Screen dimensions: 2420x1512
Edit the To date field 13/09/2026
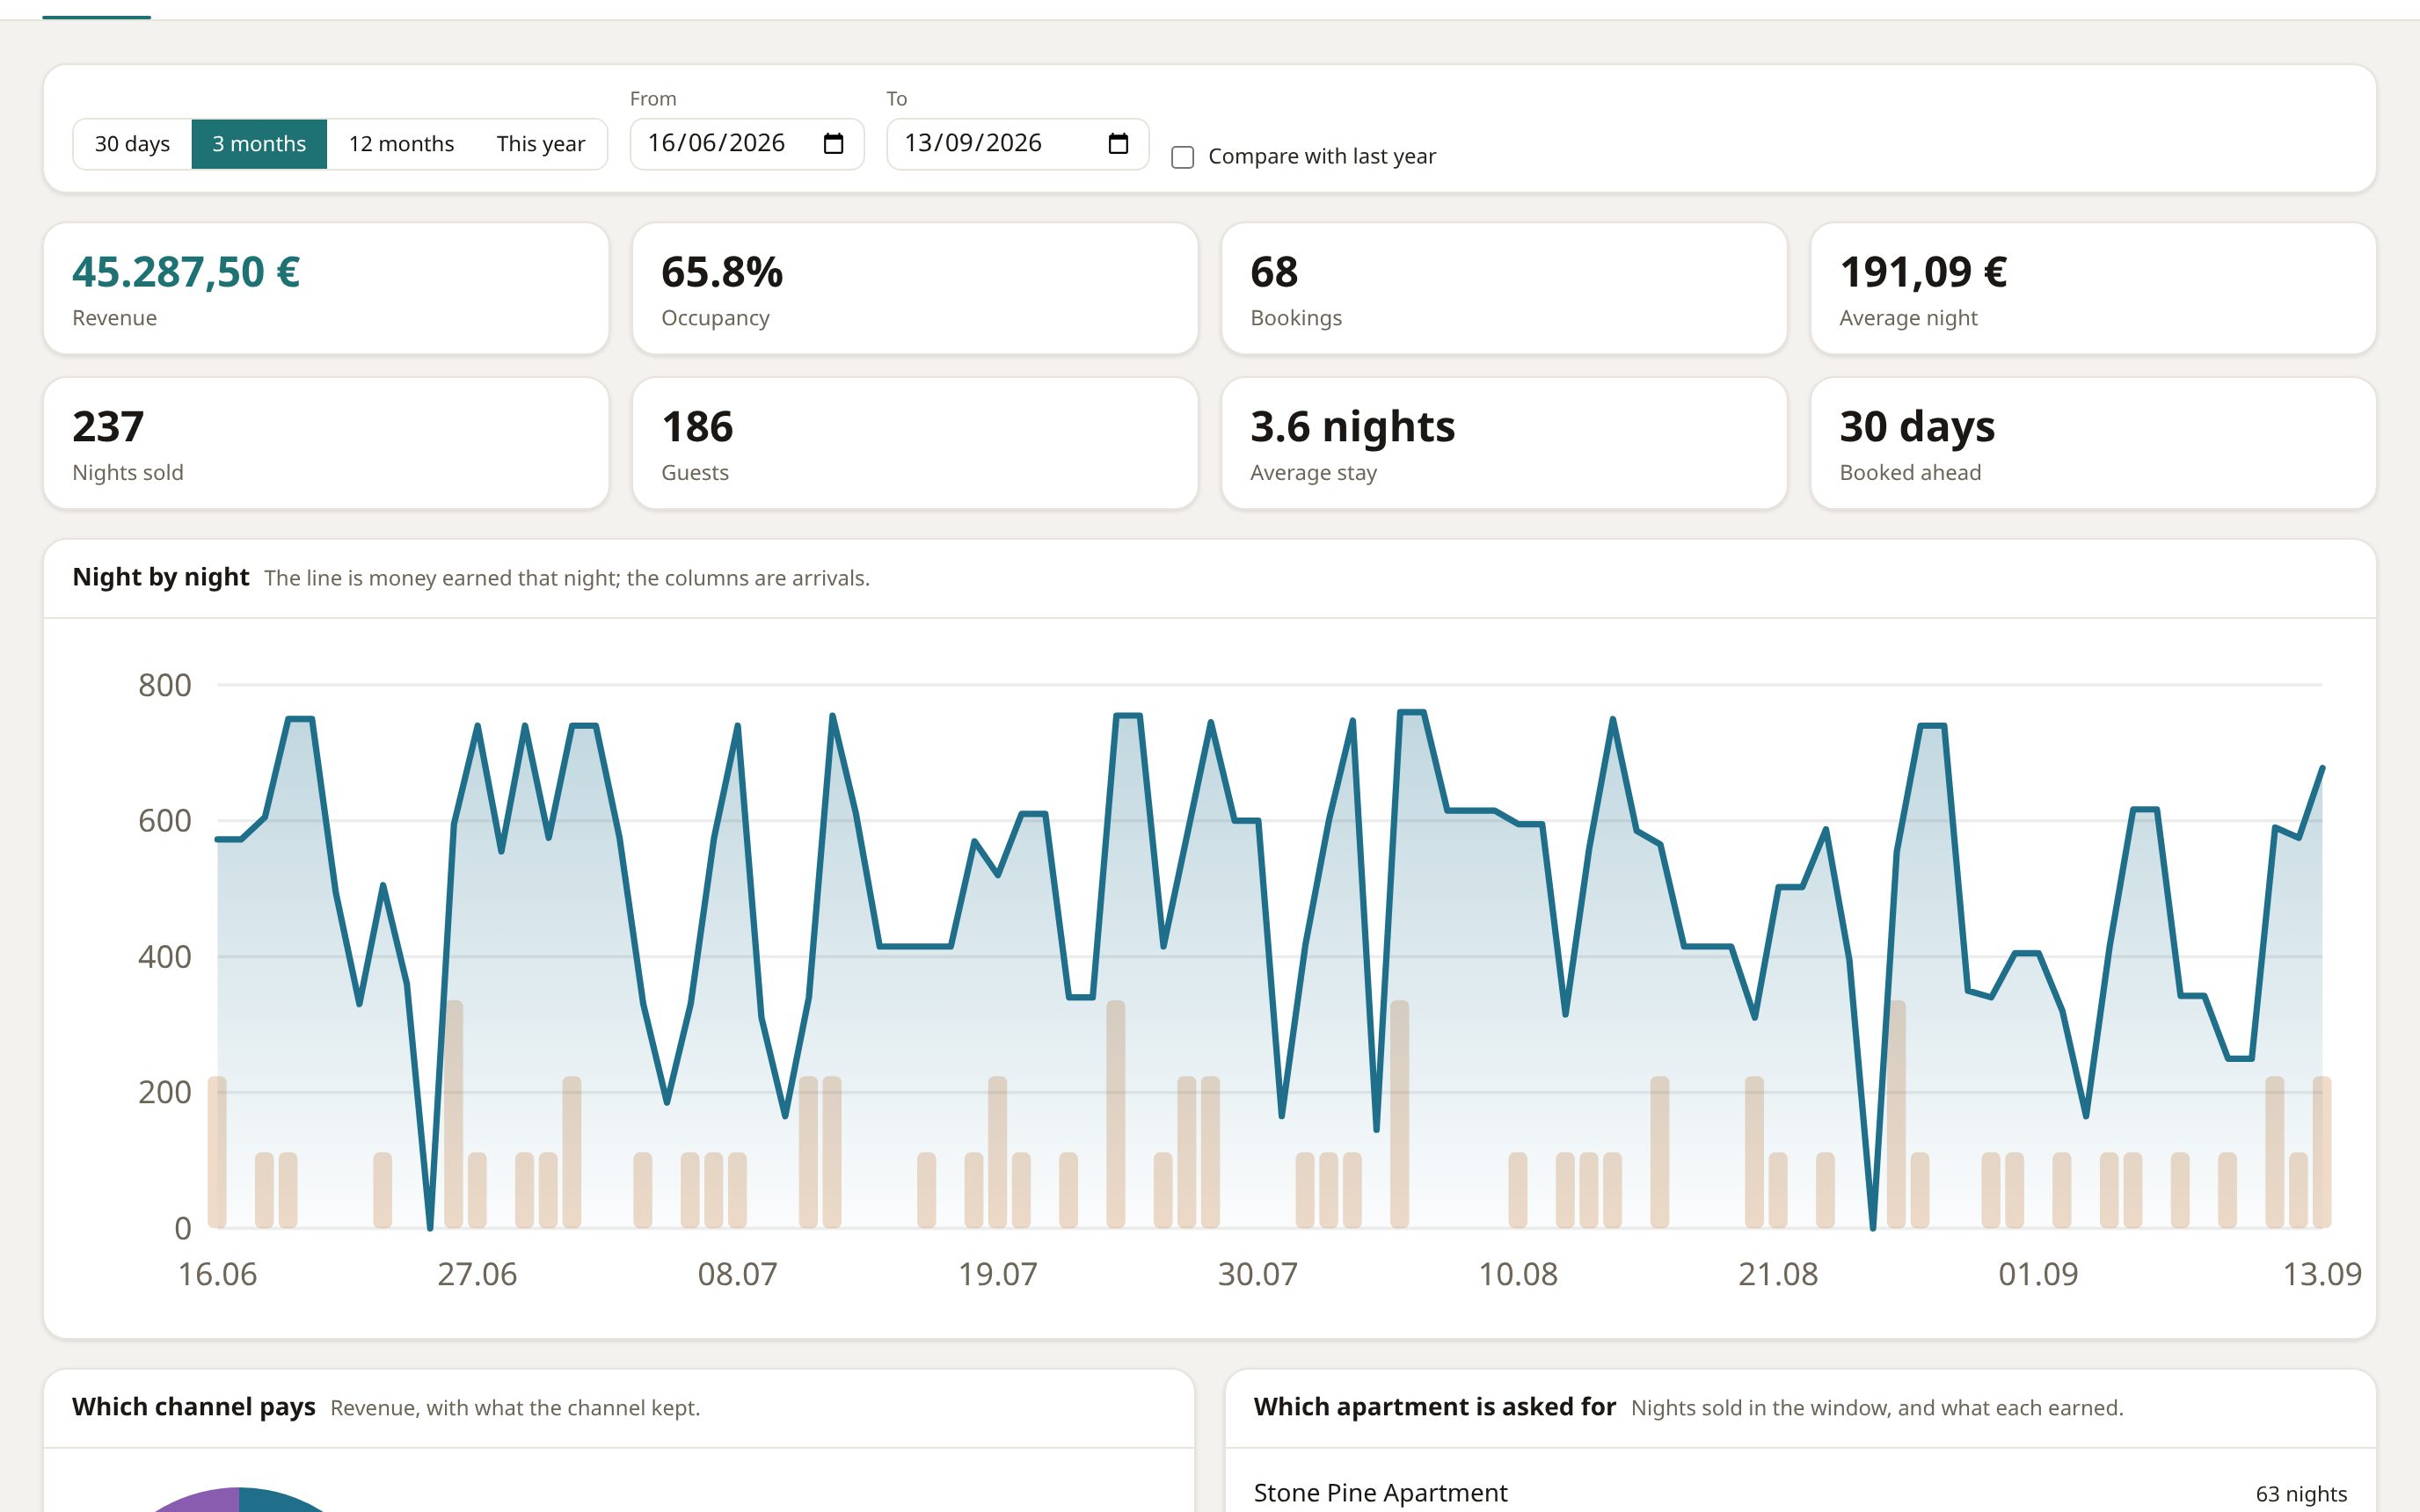coord(1018,144)
